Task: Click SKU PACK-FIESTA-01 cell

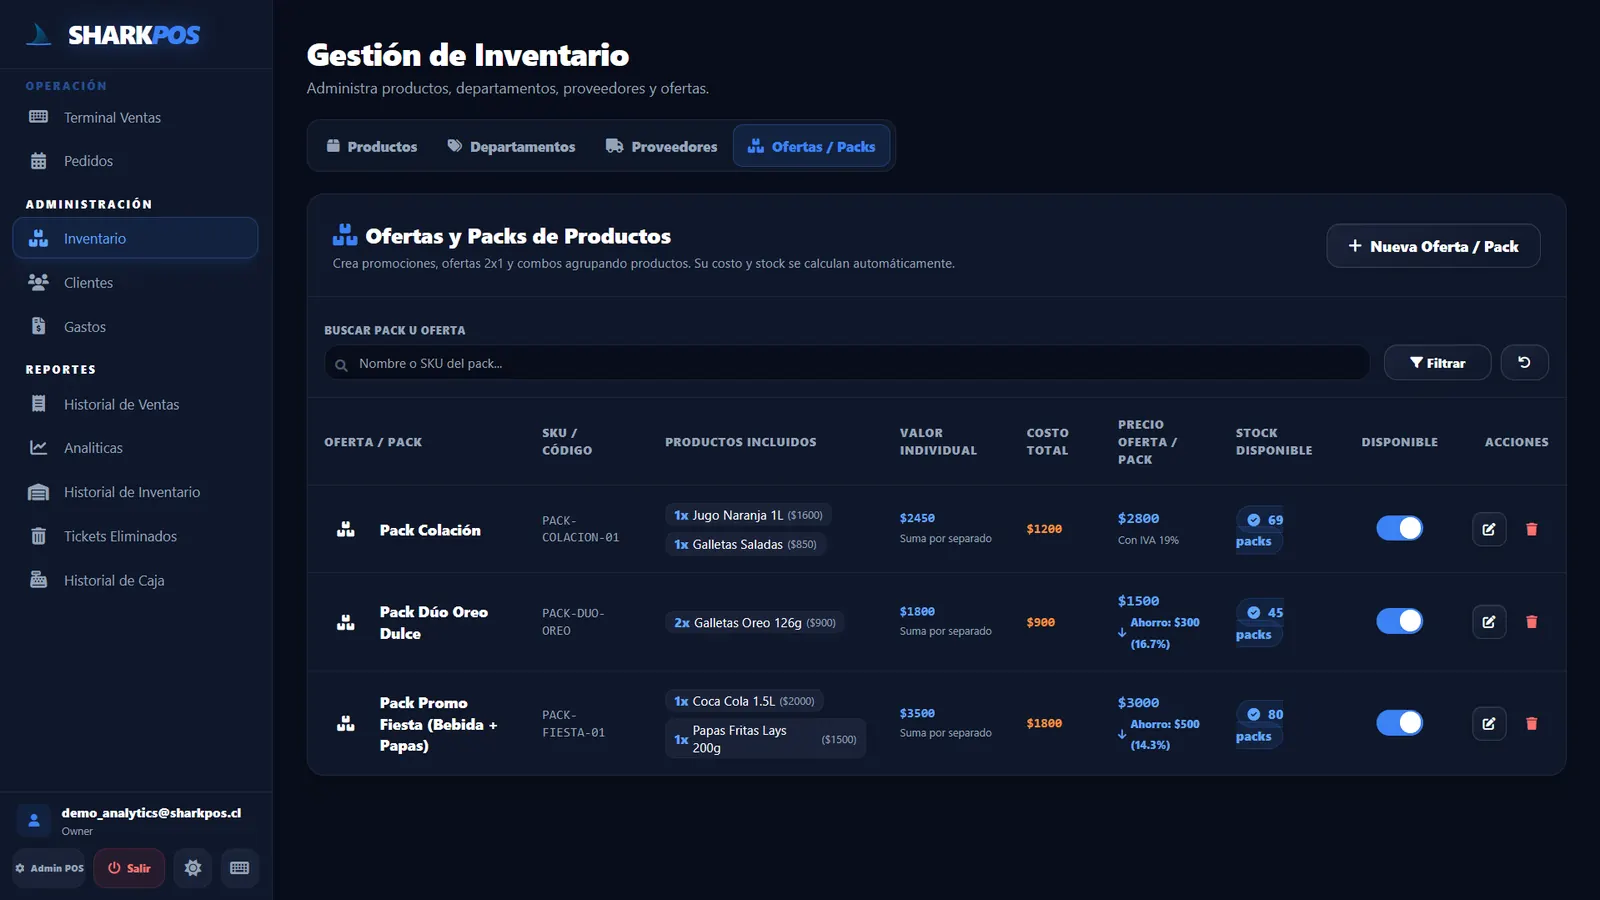Action: pos(573,723)
